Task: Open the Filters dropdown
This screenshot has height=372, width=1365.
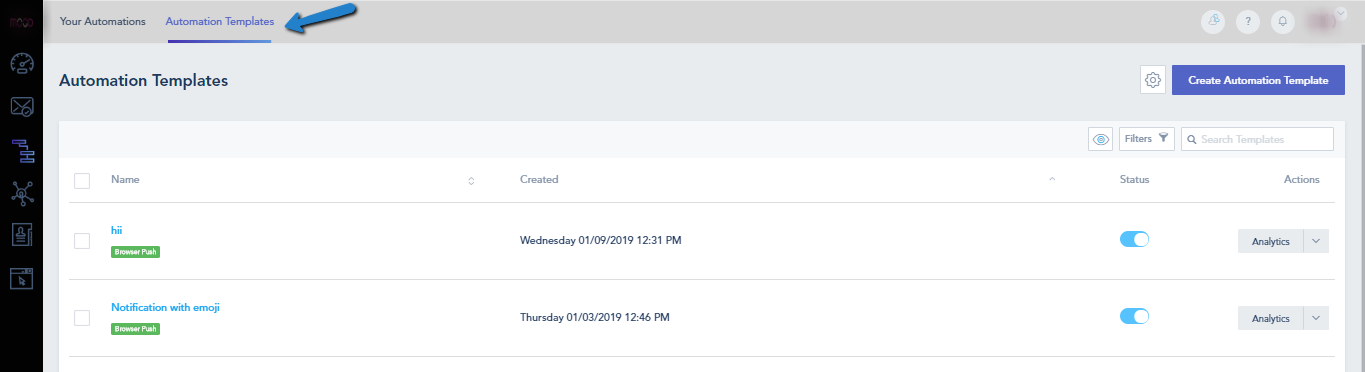Action: pyautogui.click(x=1146, y=139)
